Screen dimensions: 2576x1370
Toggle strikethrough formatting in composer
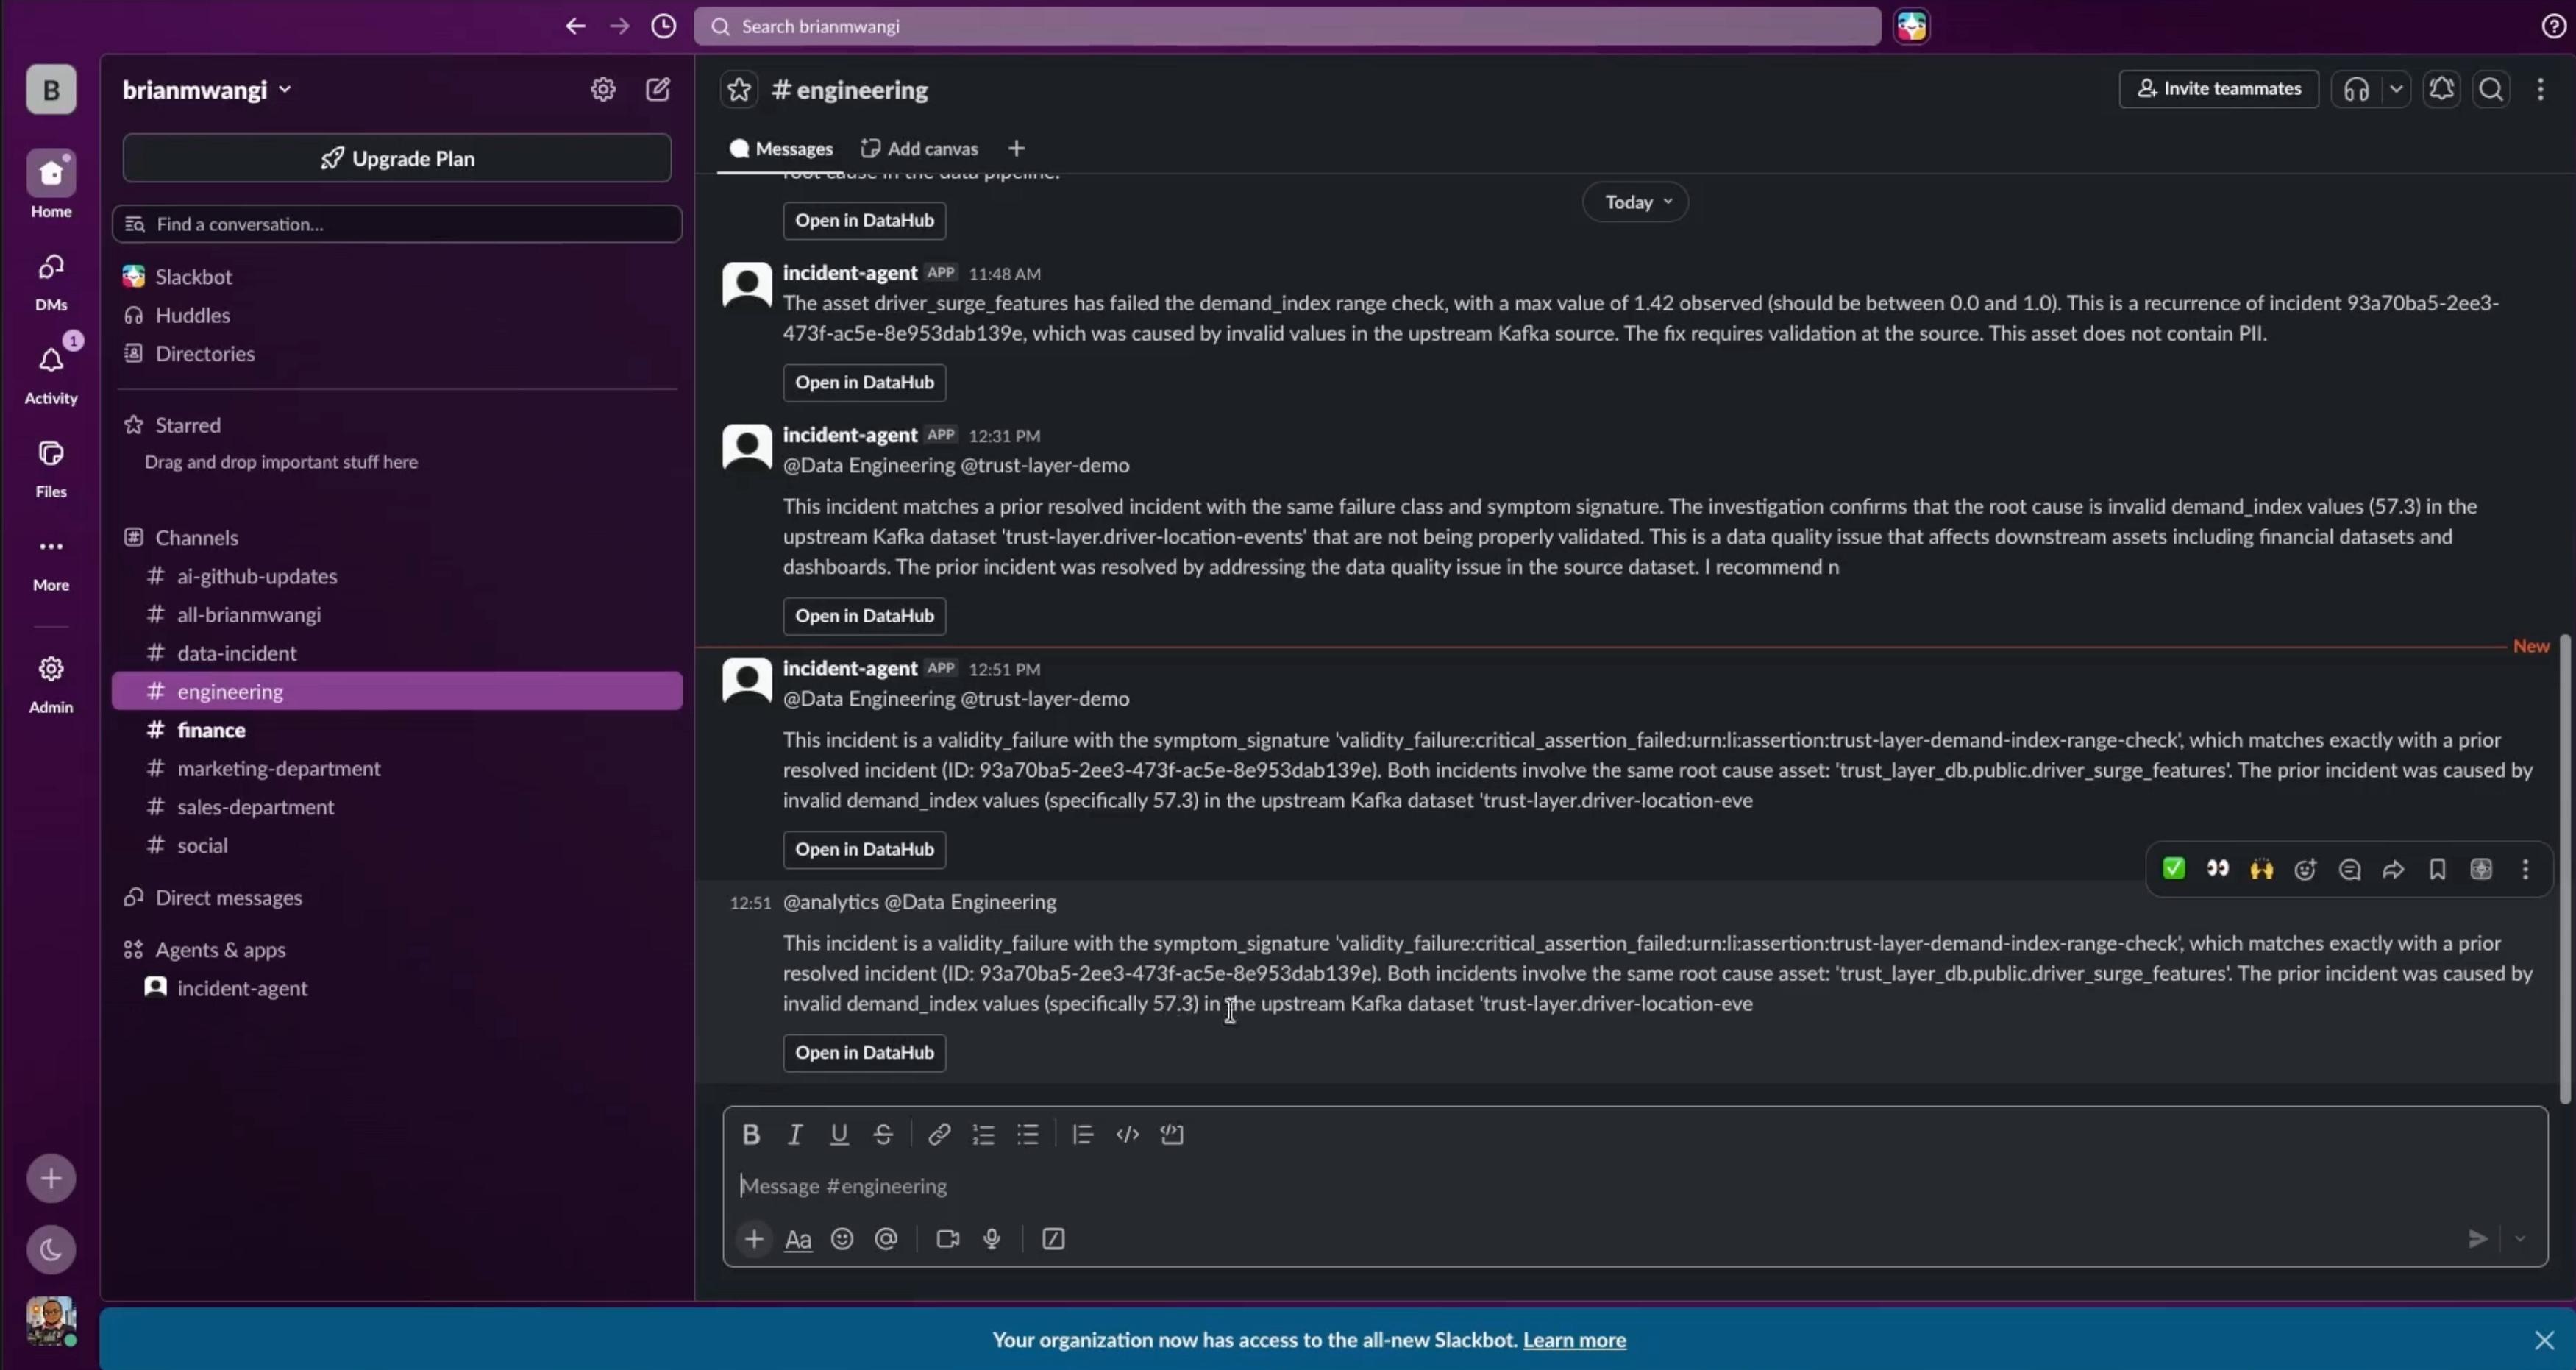pyautogui.click(x=883, y=1134)
